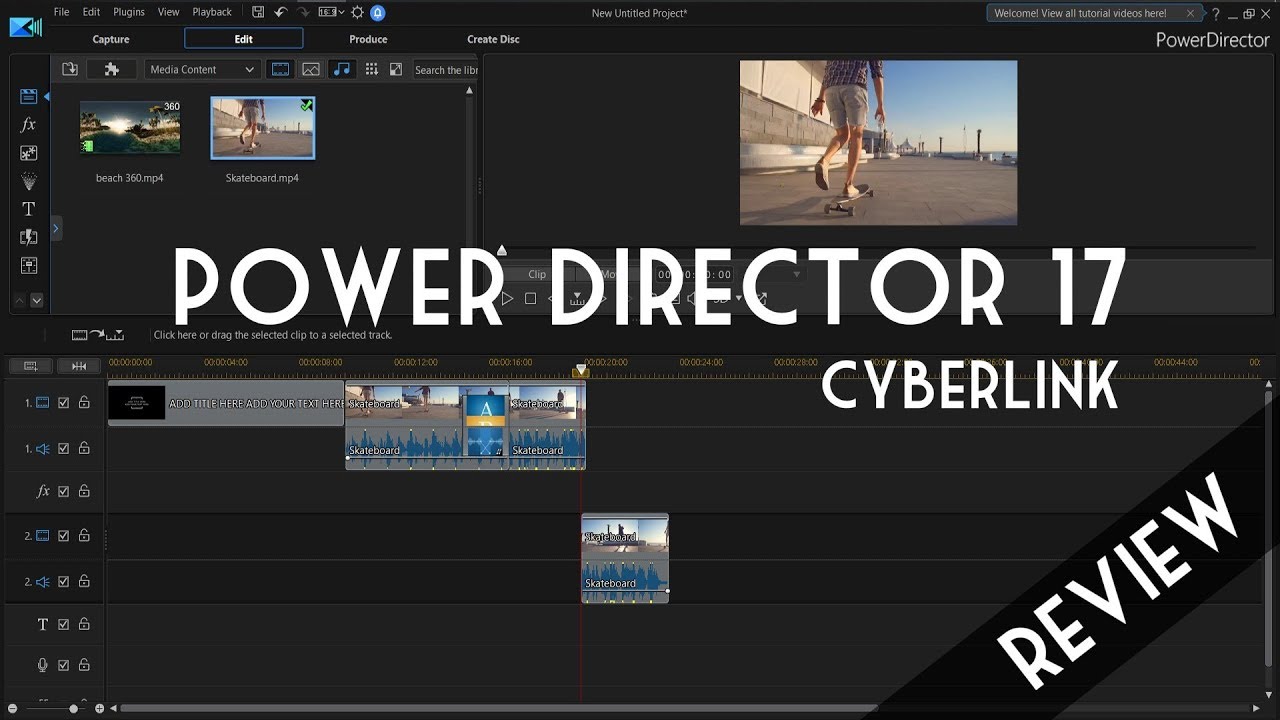
Task: Click the library expand/detach icon
Action: (396, 69)
